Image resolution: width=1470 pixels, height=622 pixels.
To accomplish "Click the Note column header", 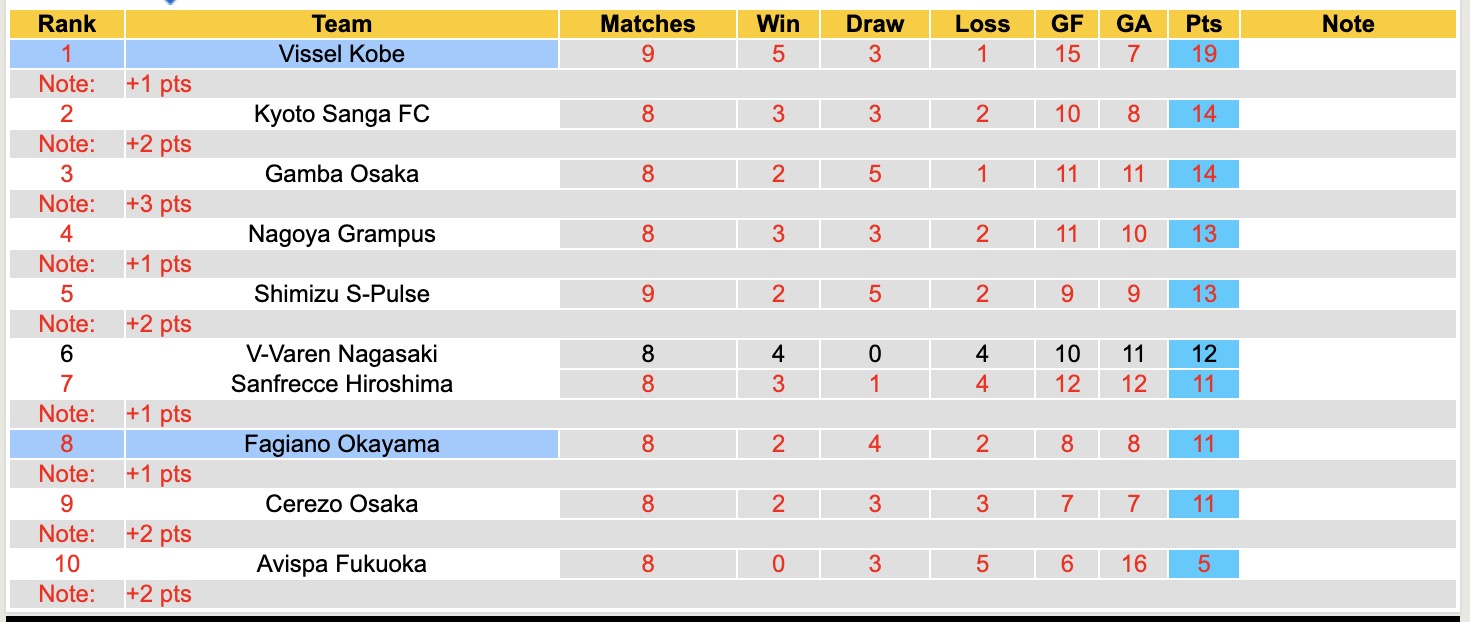I will click(x=1347, y=24).
